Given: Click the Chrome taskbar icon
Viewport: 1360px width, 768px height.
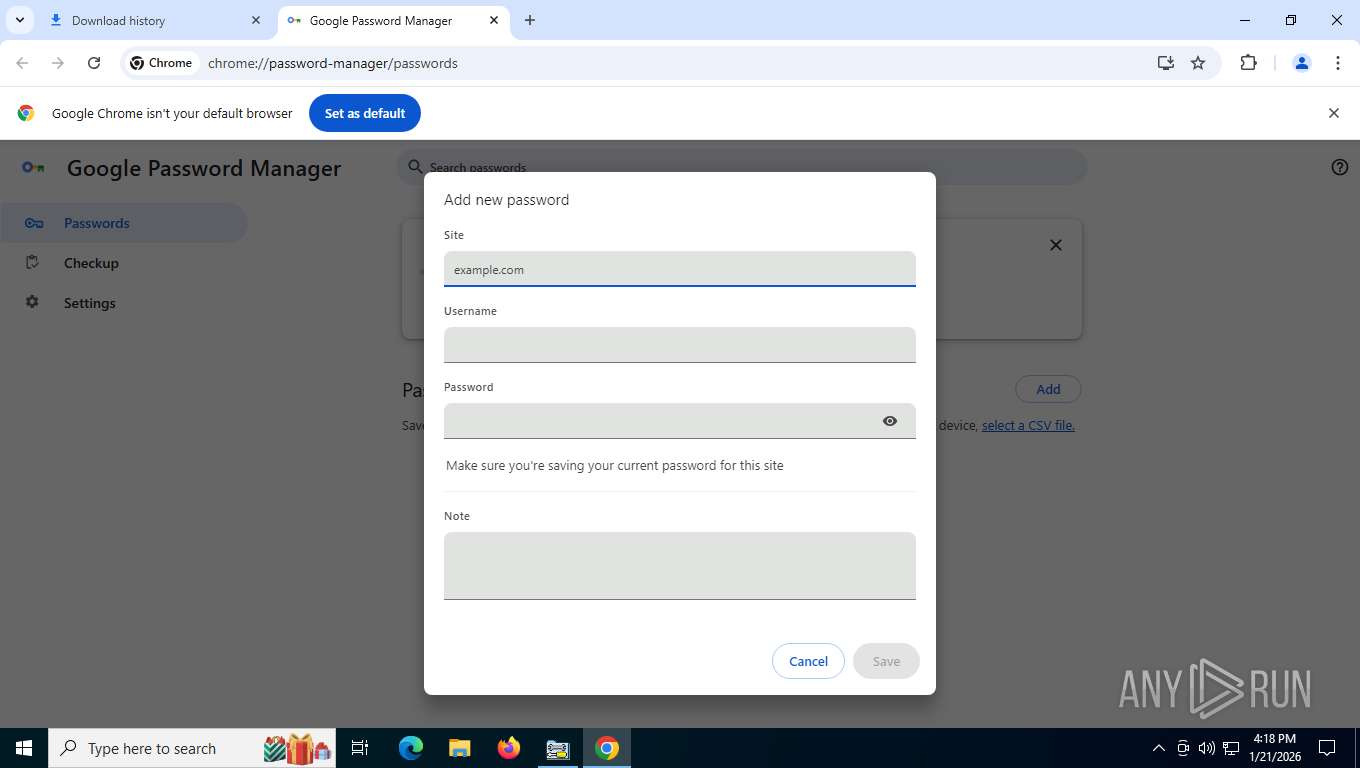Looking at the screenshot, I should (607, 748).
